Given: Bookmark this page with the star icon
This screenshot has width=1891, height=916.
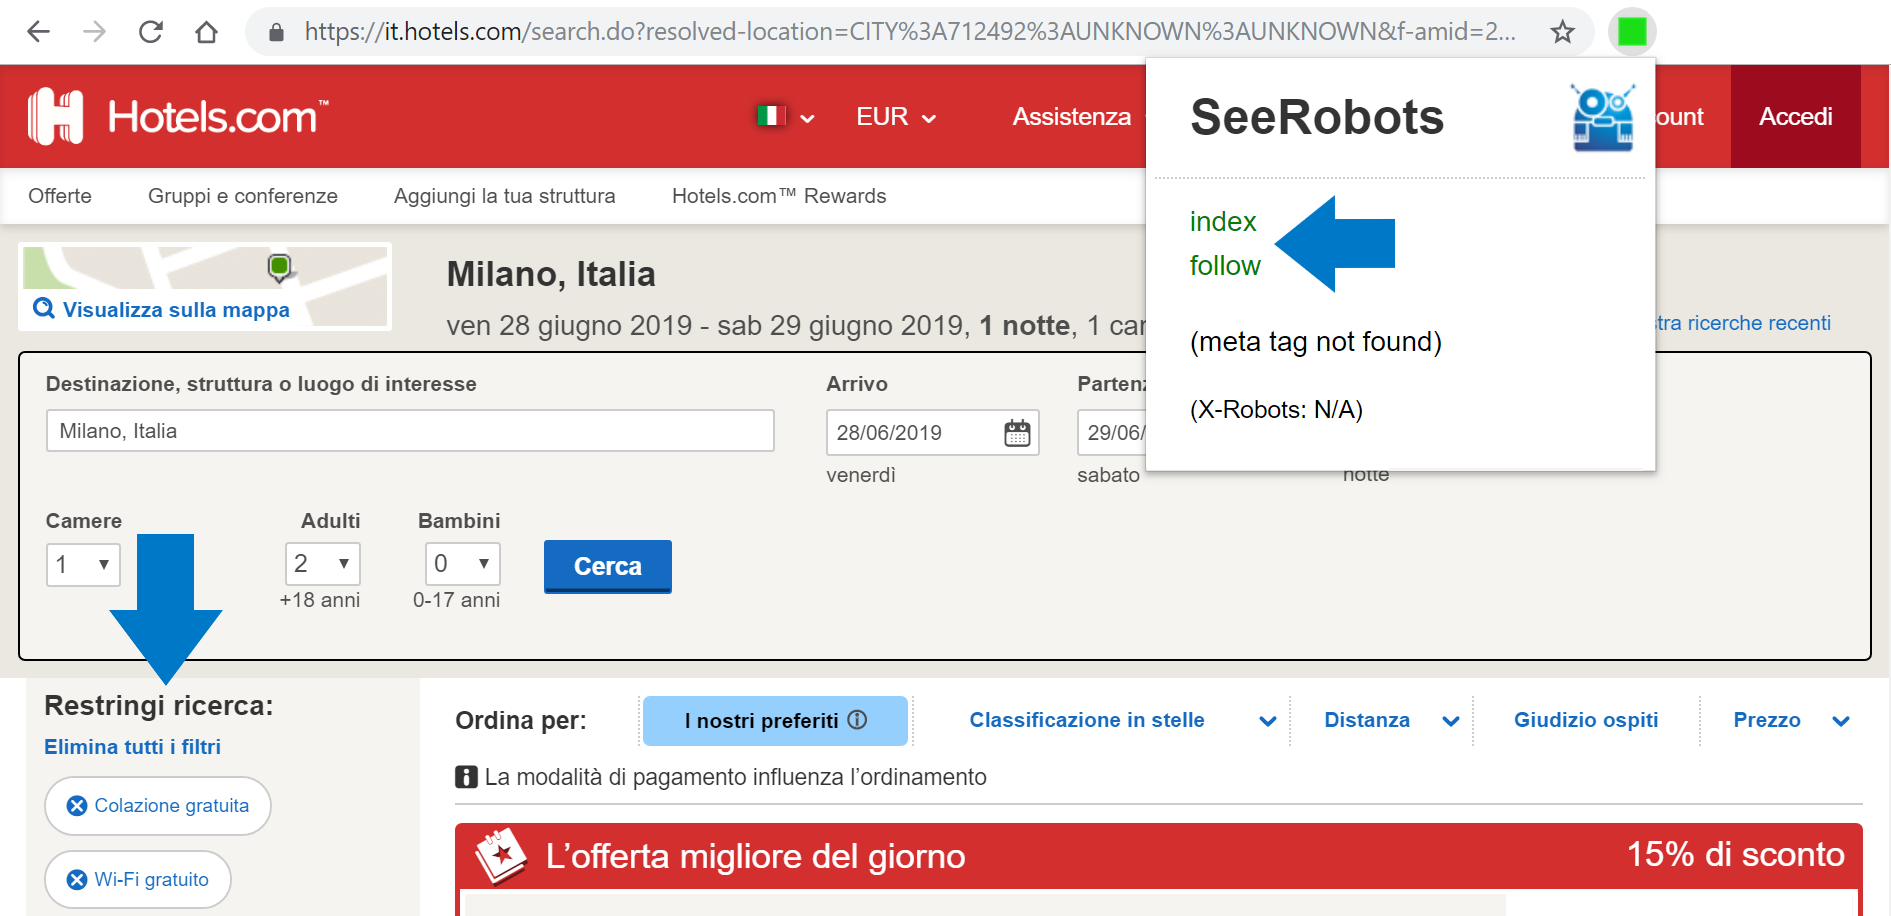Looking at the screenshot, I should 1562,32.
